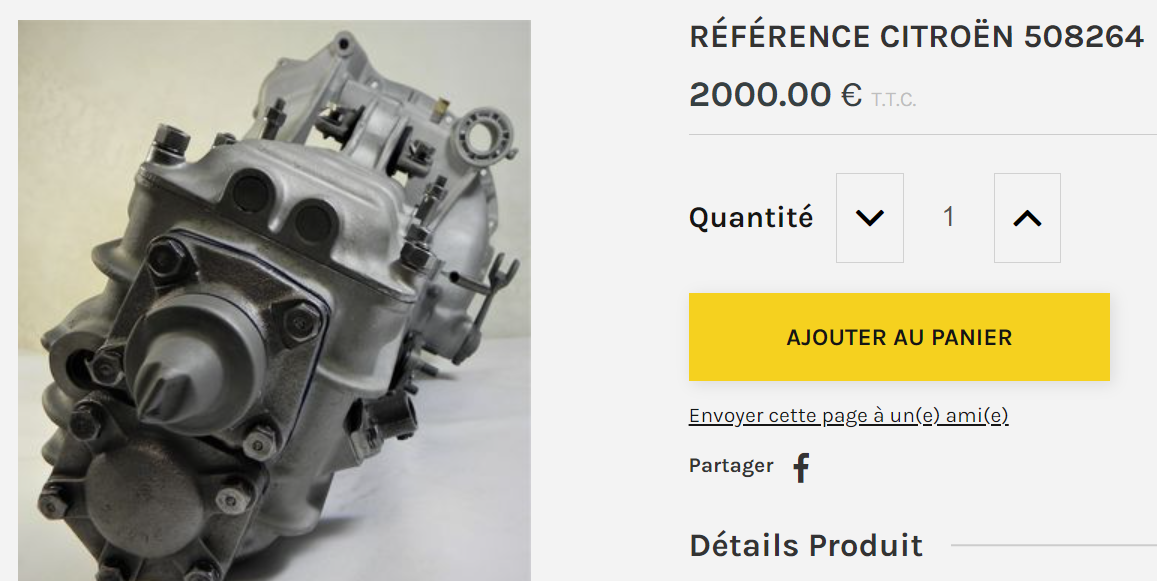Screen dimensions: 1157x581
Task: Click the round bearing atop the gearbox photo
Action: pos(484,137)
